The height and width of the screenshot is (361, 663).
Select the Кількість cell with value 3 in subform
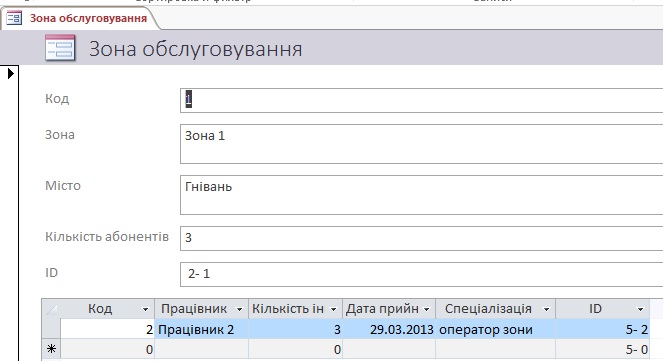[x=296, y=329]
